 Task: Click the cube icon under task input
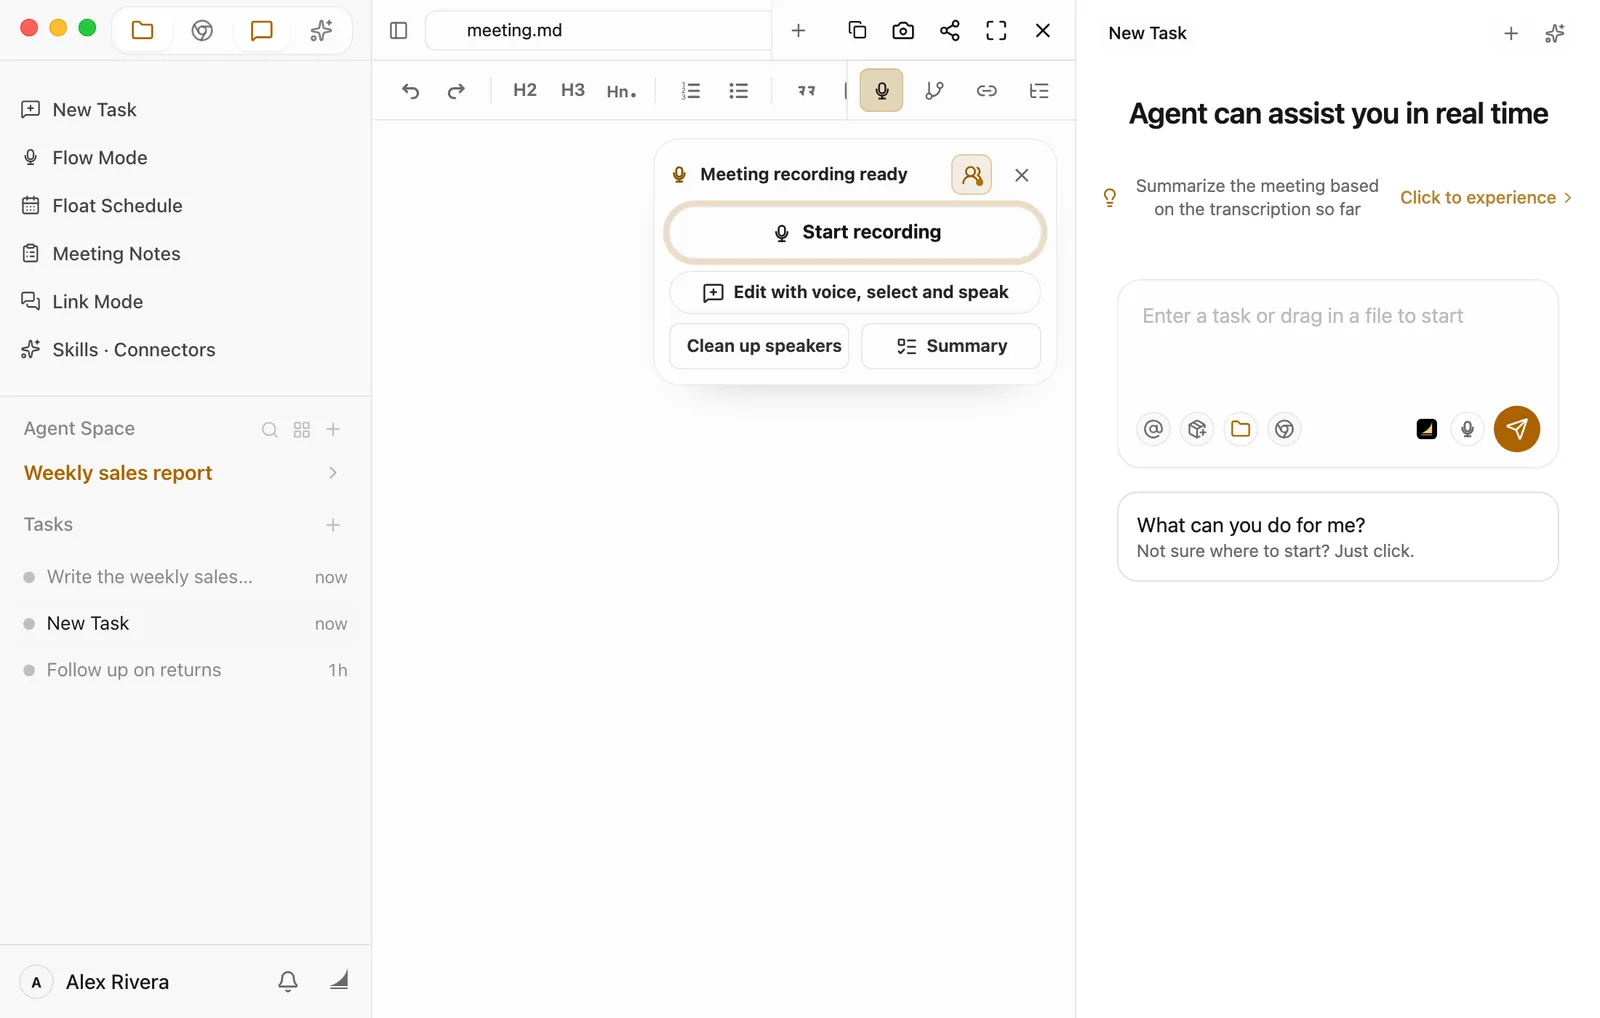[1197, 429]
